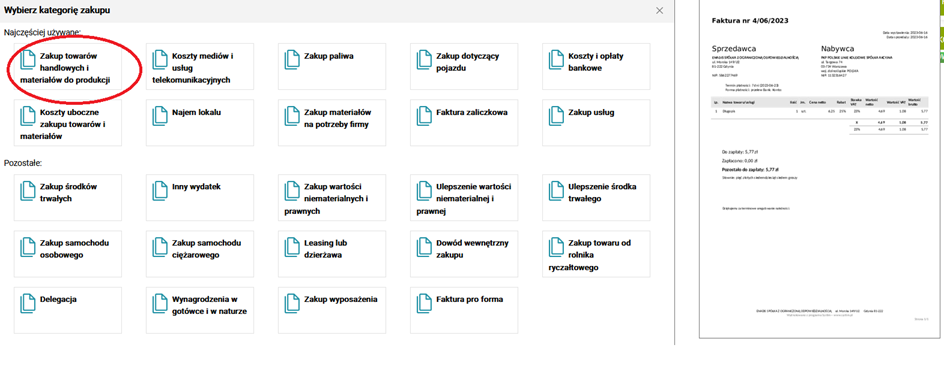Screen dimensions: 944x384
Task: Click the Faktura nr 4/06/2023 heading
Action: click(x=750, y=21)
